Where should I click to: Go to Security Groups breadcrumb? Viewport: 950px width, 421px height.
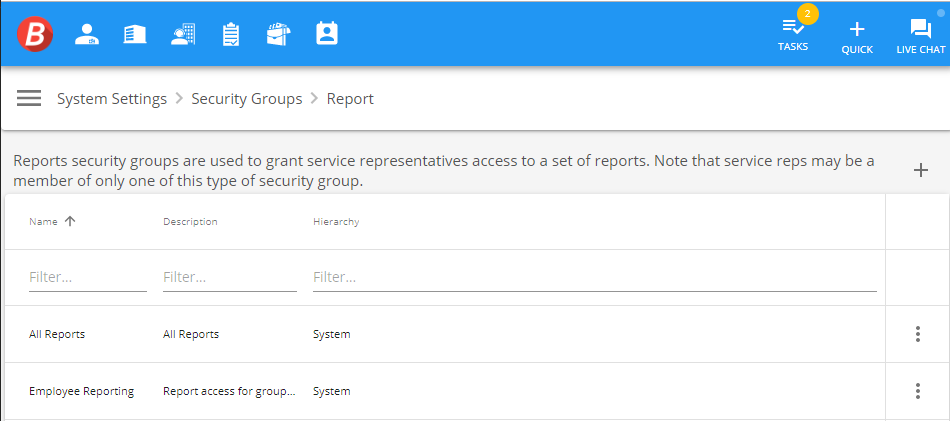click(247, 99)
